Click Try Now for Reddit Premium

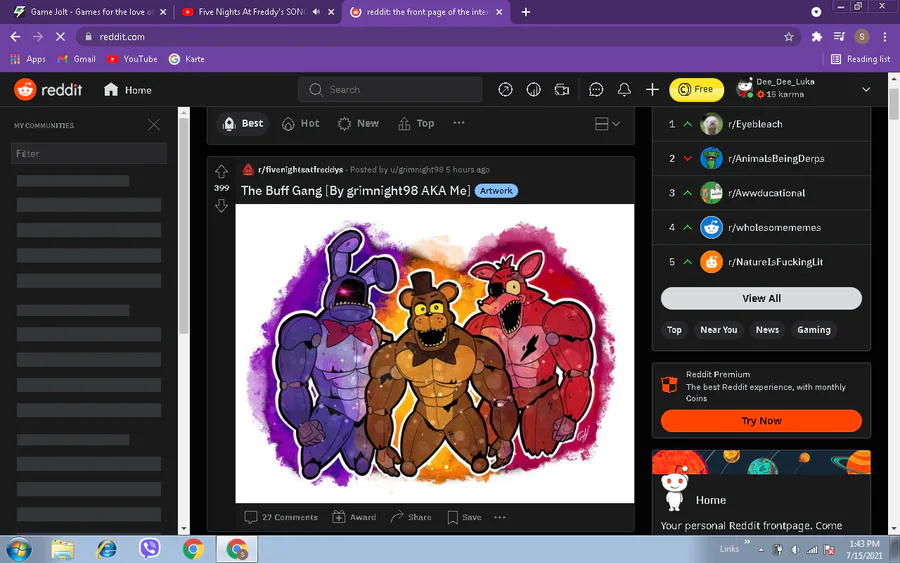click(761, 421)
